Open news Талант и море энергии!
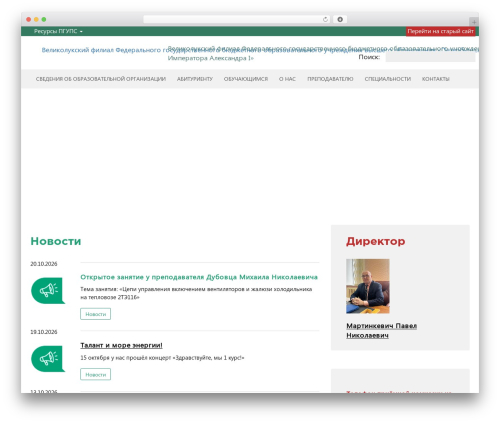 pos(121,345)
